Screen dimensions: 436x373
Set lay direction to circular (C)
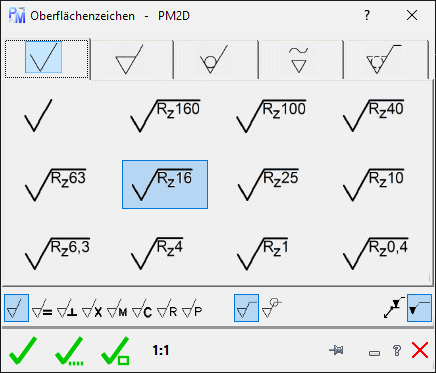[142, 308]
